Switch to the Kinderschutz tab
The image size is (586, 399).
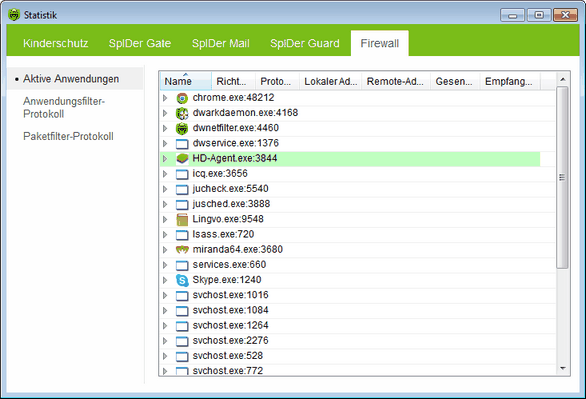point(56,43)
